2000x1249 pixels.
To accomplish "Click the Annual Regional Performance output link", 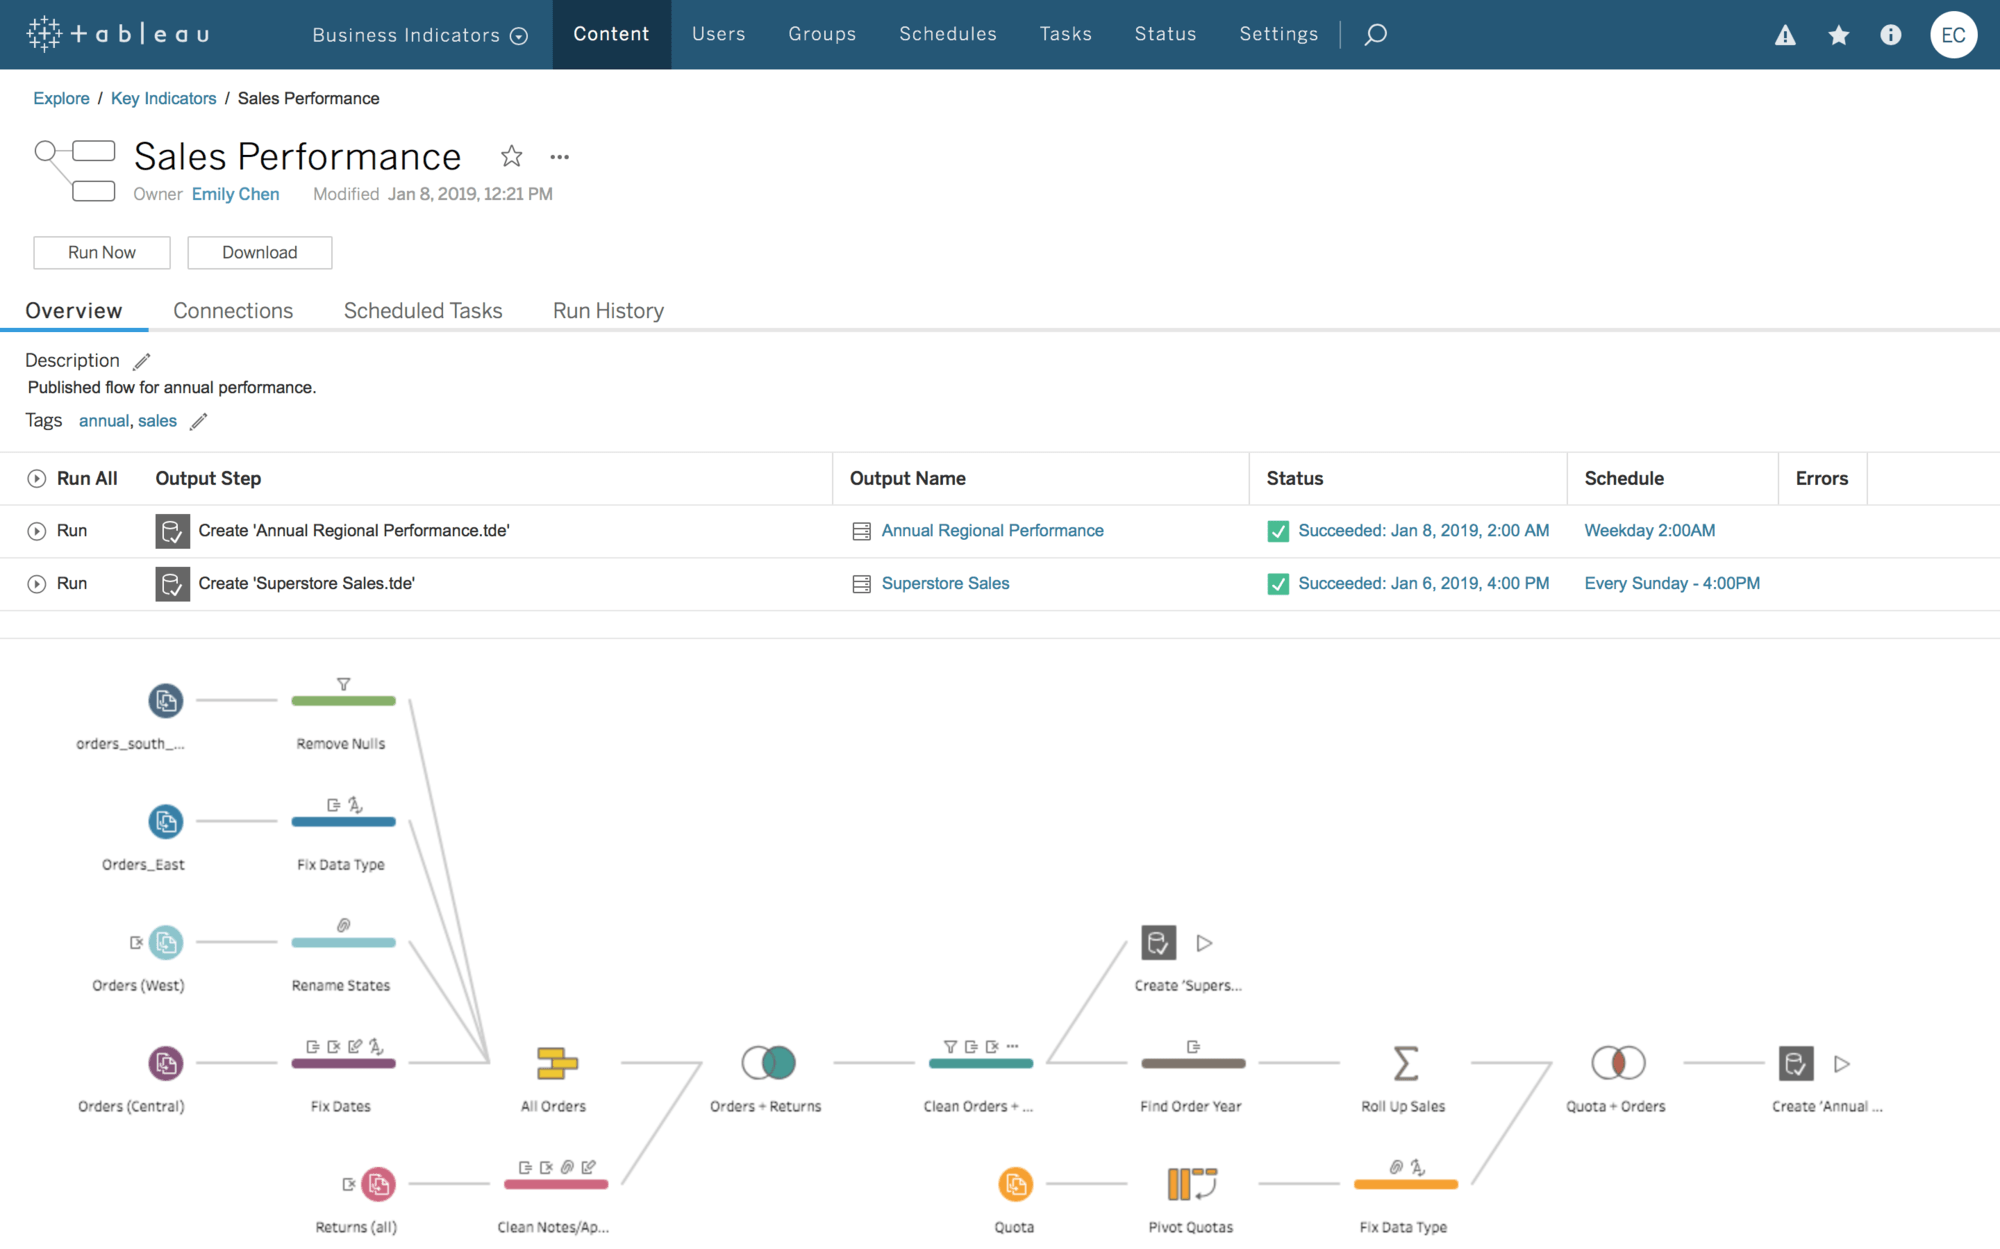I will click(990, 530).
